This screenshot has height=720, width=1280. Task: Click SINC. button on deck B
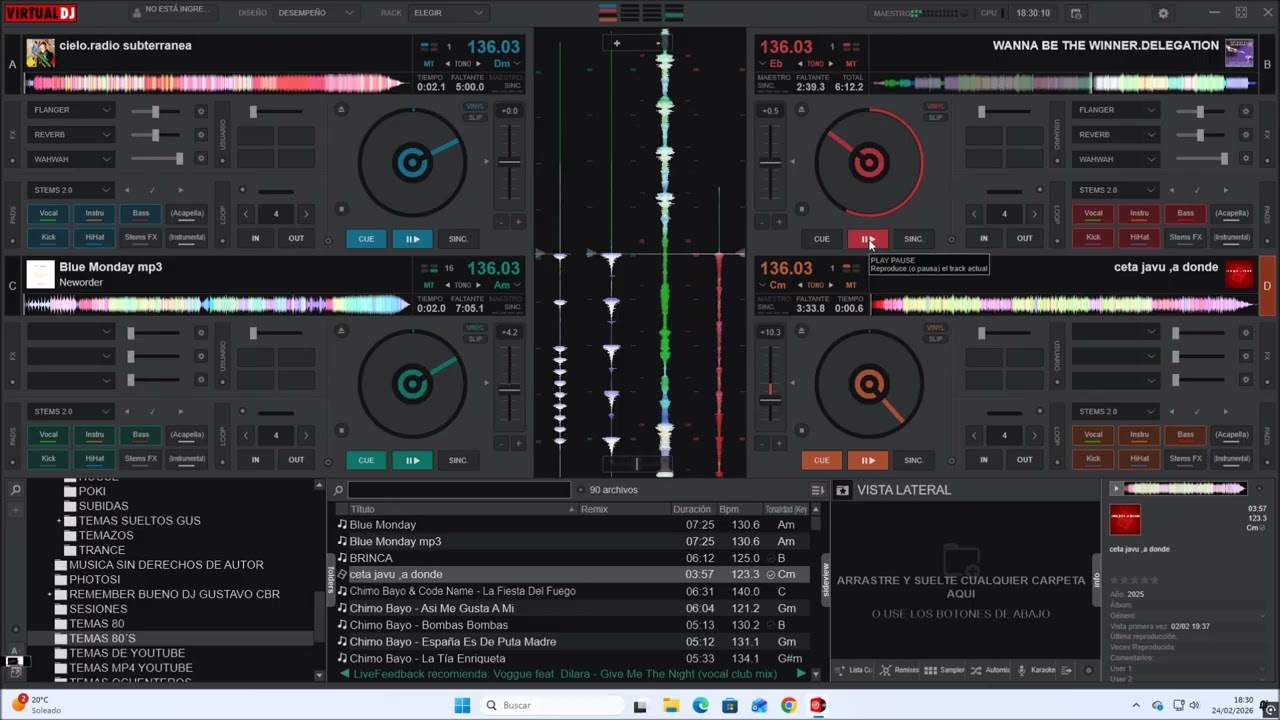(914, 239)
